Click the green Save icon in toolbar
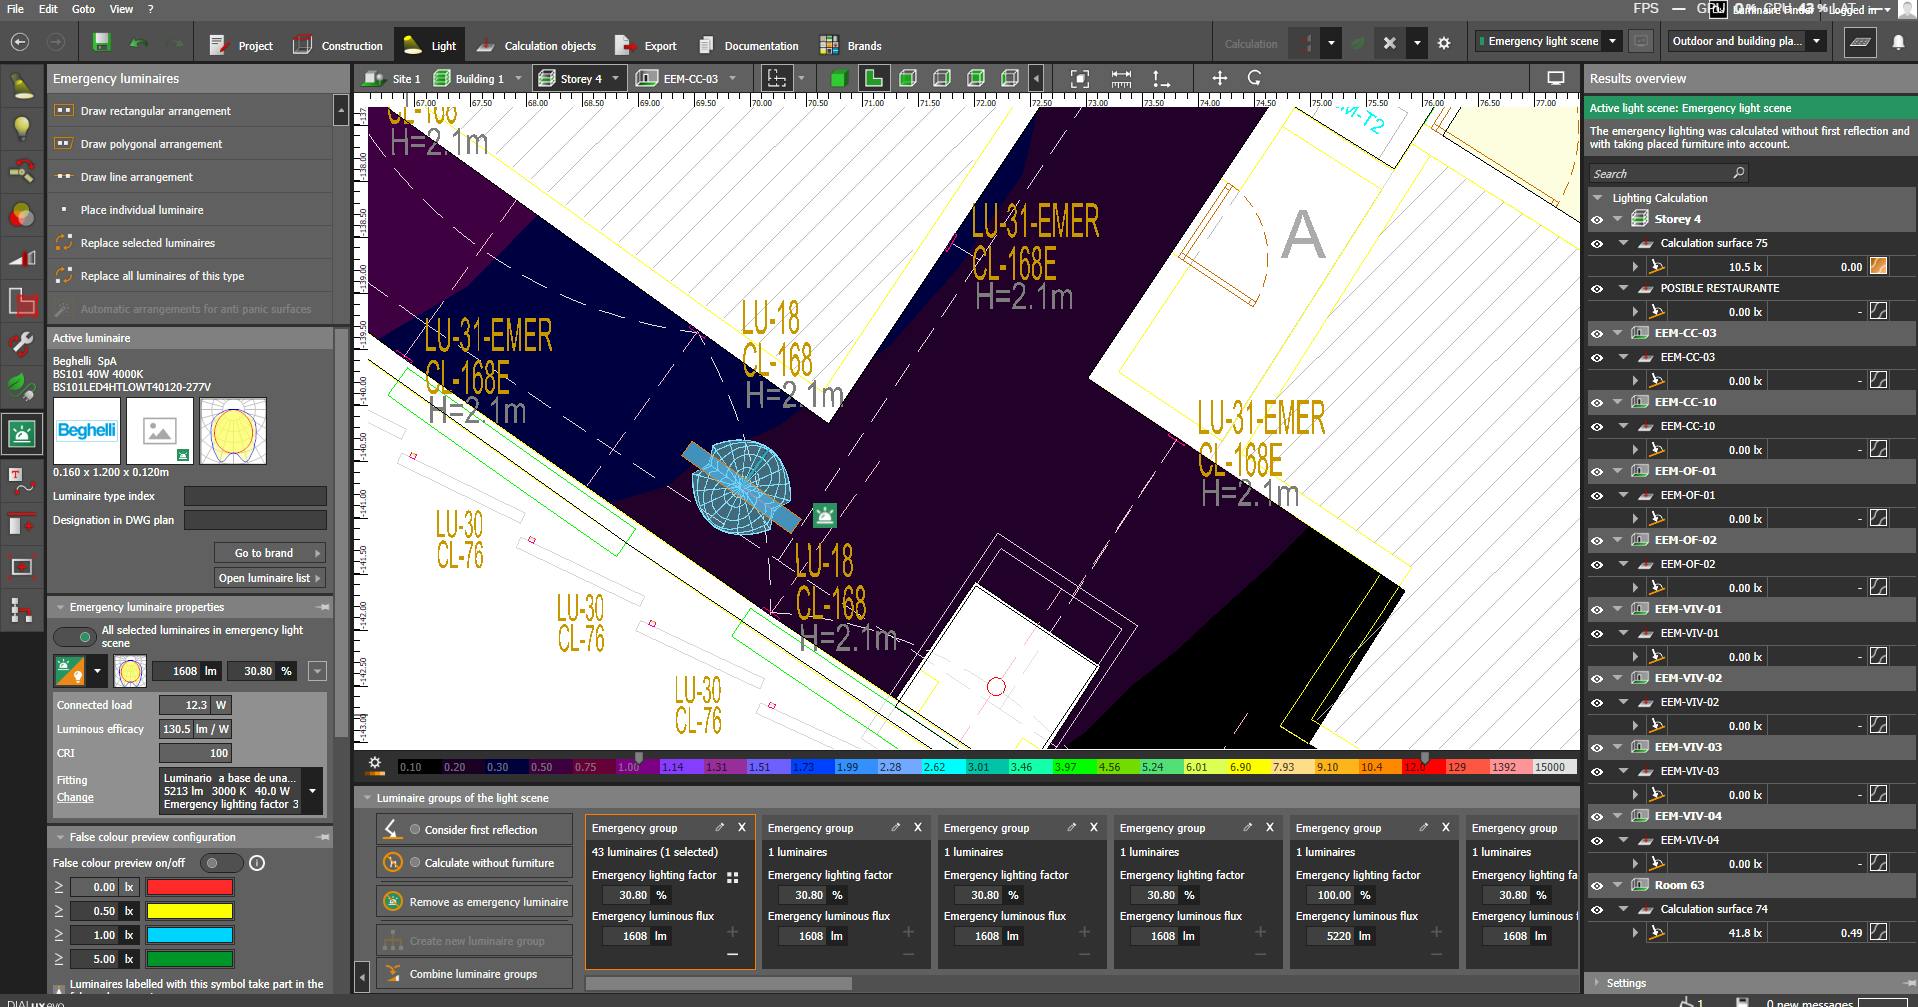The width and height of the screenshot is (1918, 1007). click(x=101, y=42)
